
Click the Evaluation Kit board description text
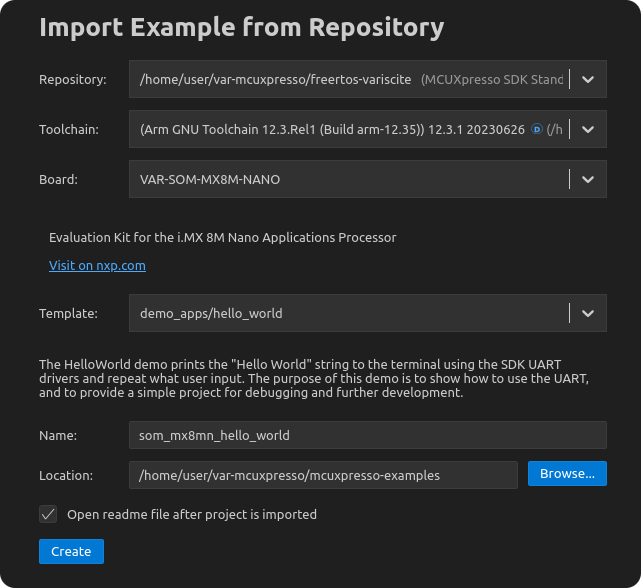coord(222,238)
